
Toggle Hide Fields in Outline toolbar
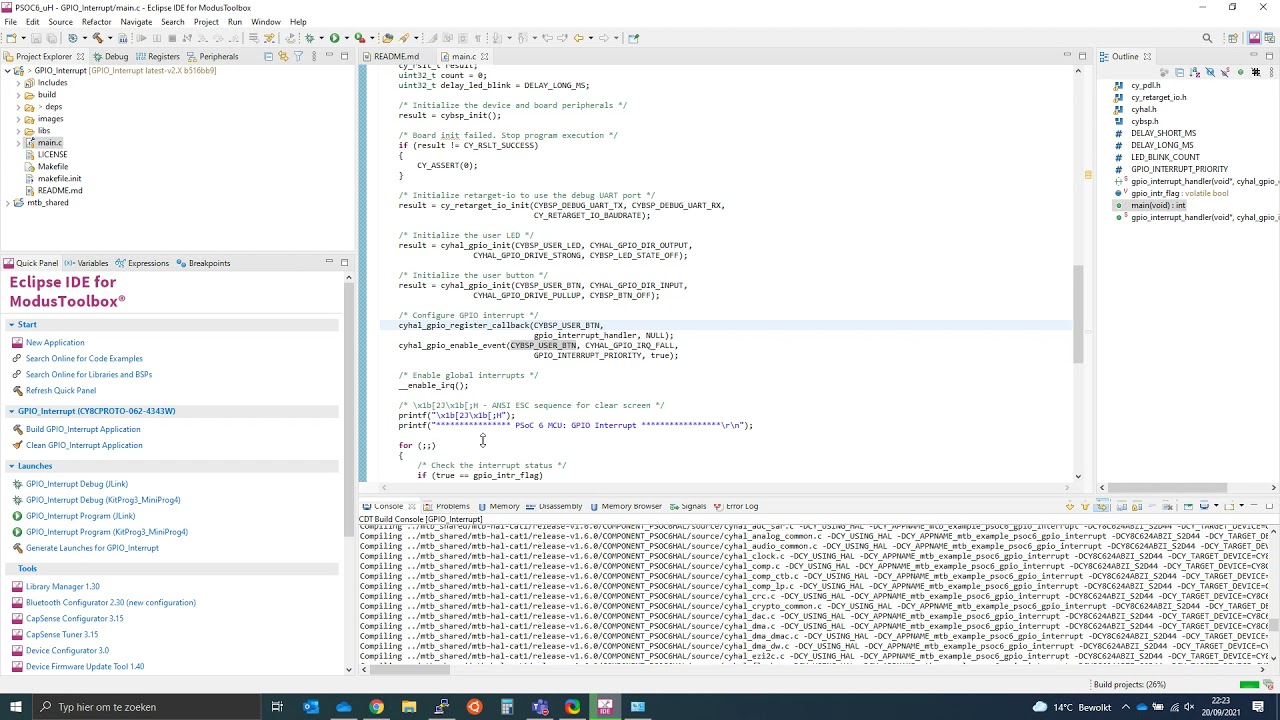1210,72
